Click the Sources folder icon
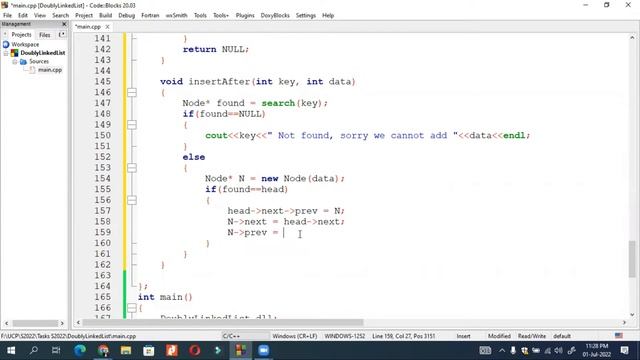 point(23,61)
